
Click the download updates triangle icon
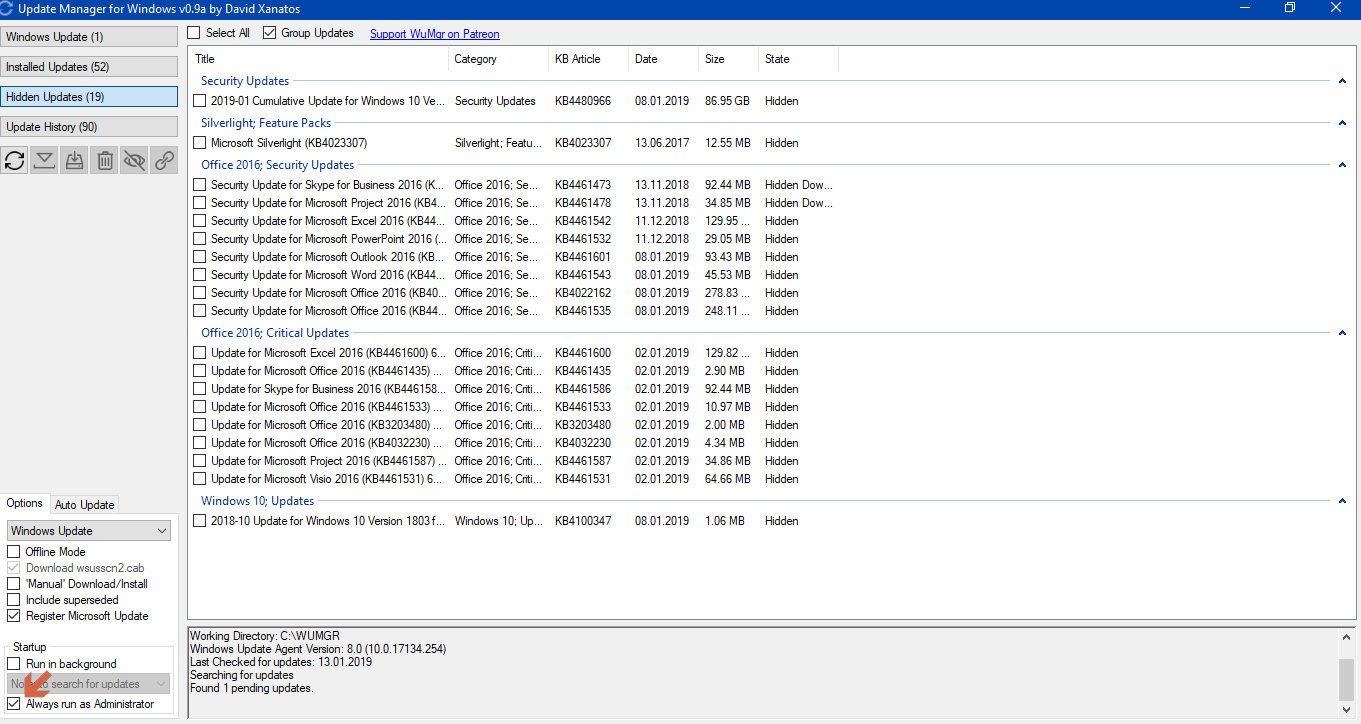point(44,160)
